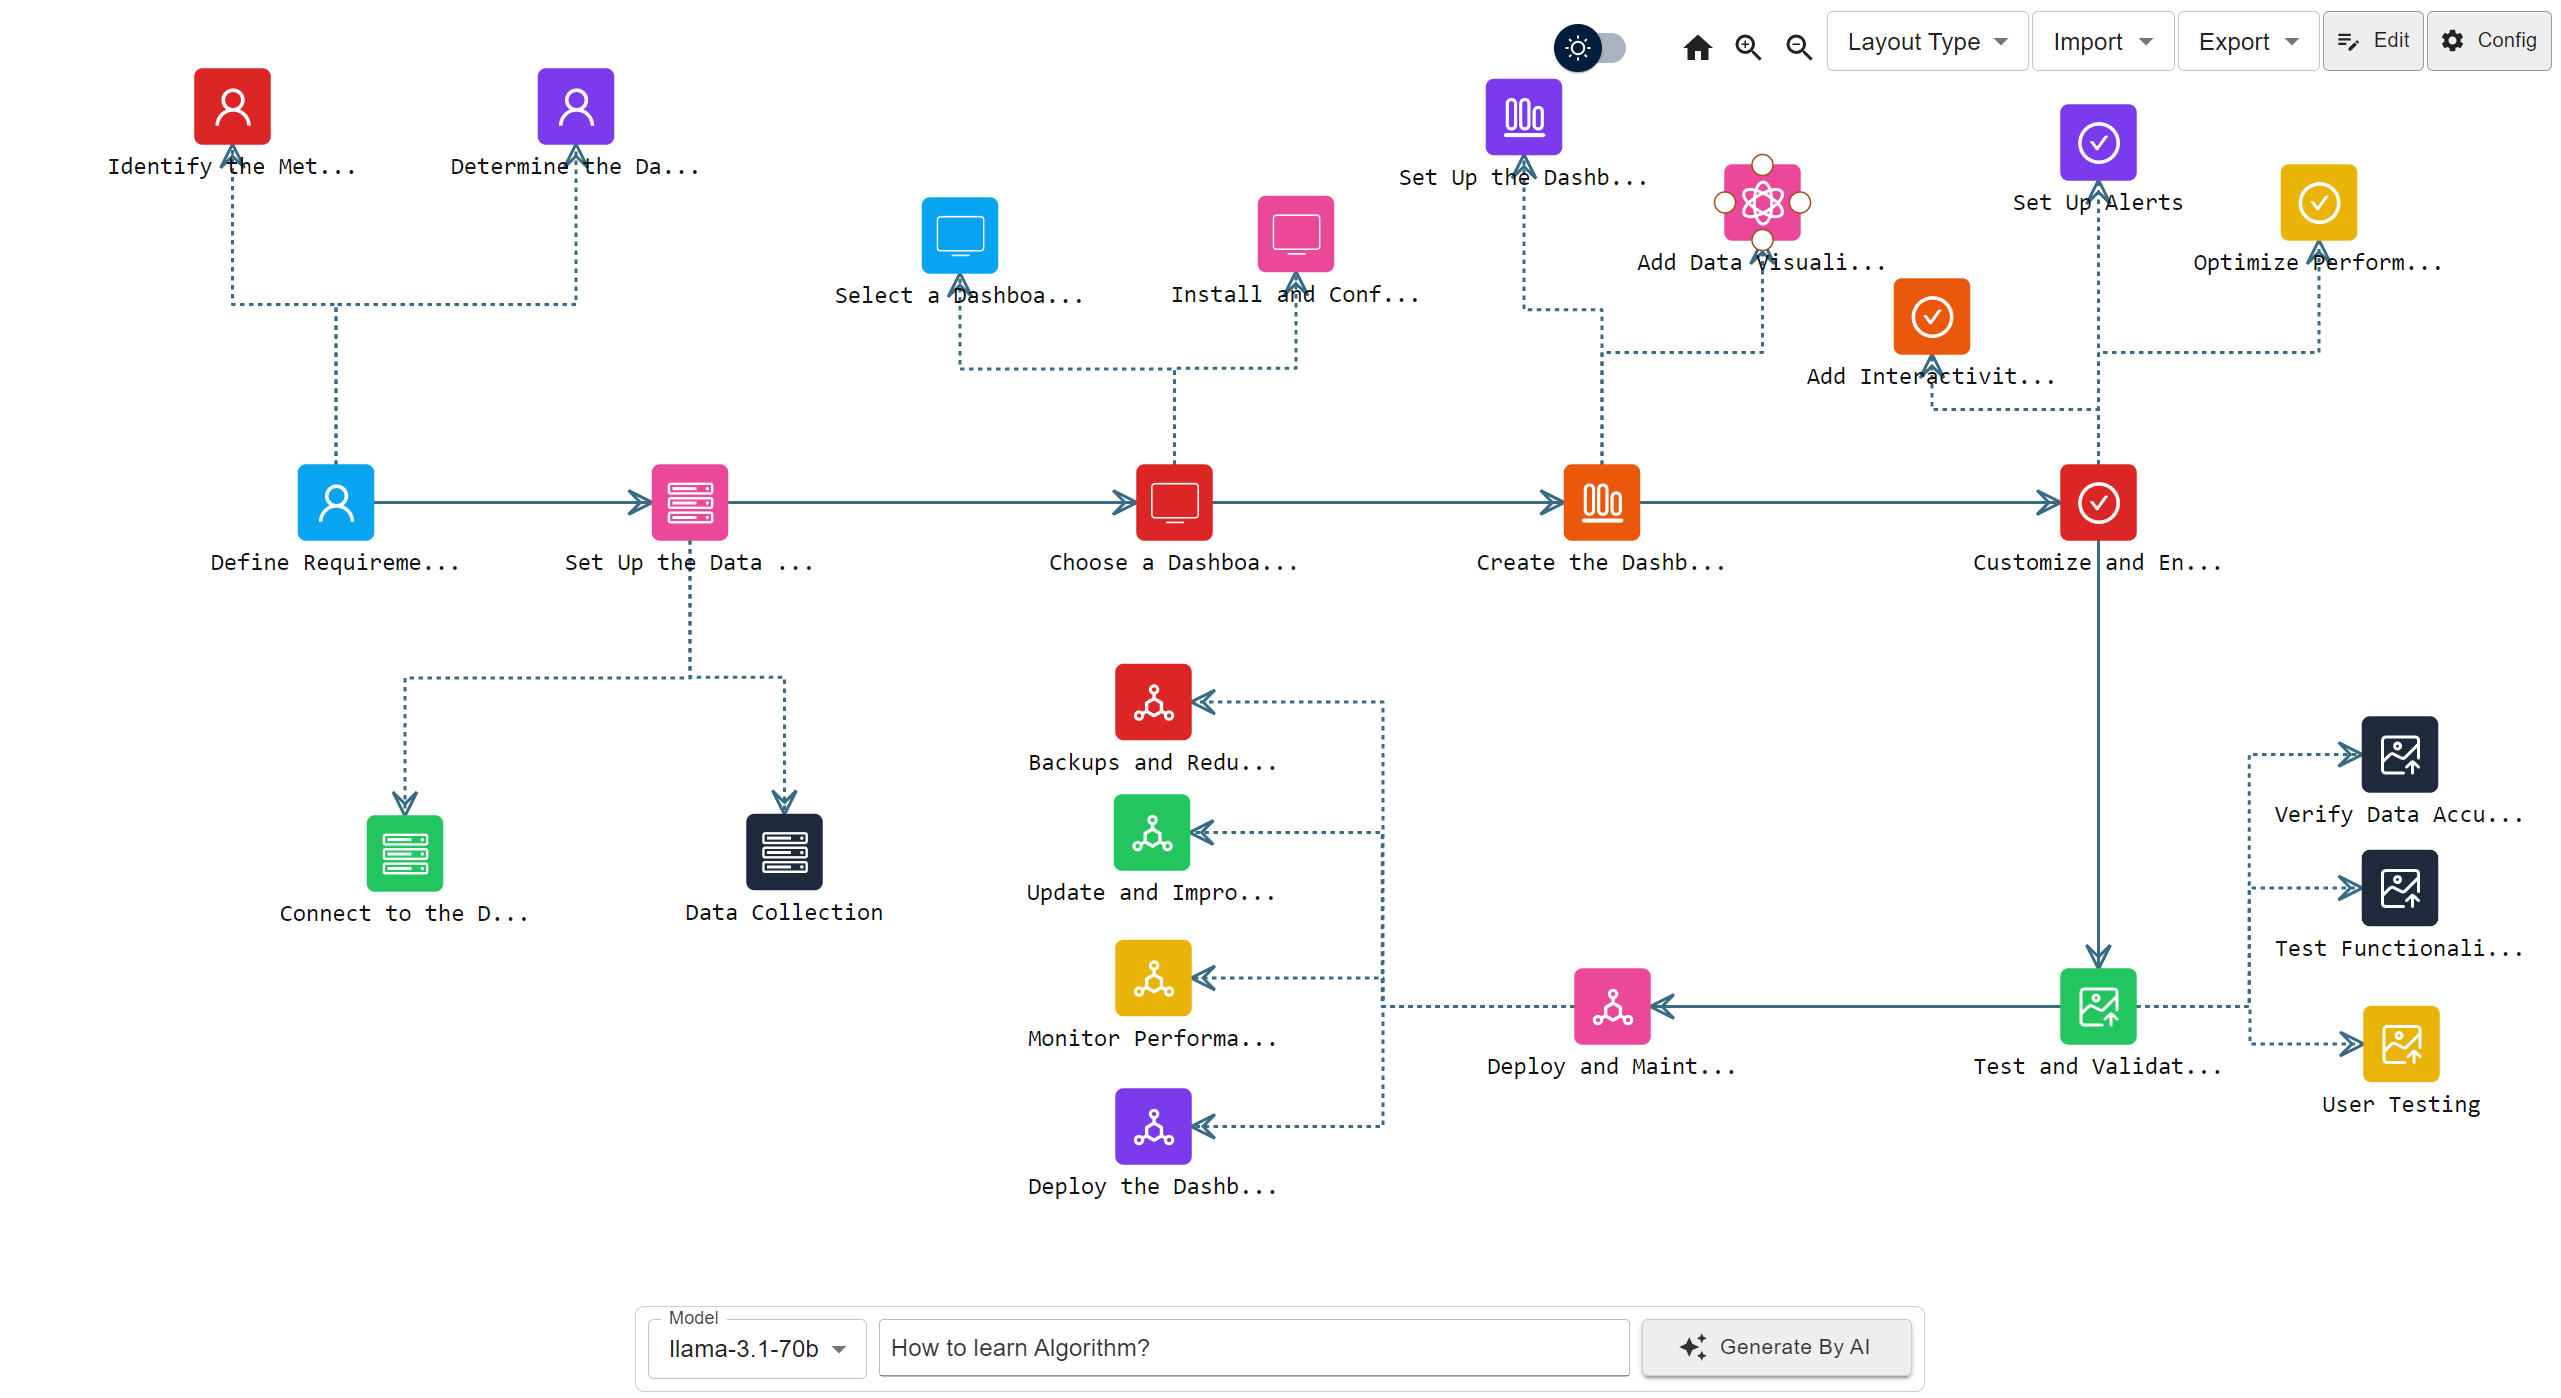Viewport: 2561px width, 1398px height.
Task: Open the Config settings button
Action: (x=2489, y=41)
